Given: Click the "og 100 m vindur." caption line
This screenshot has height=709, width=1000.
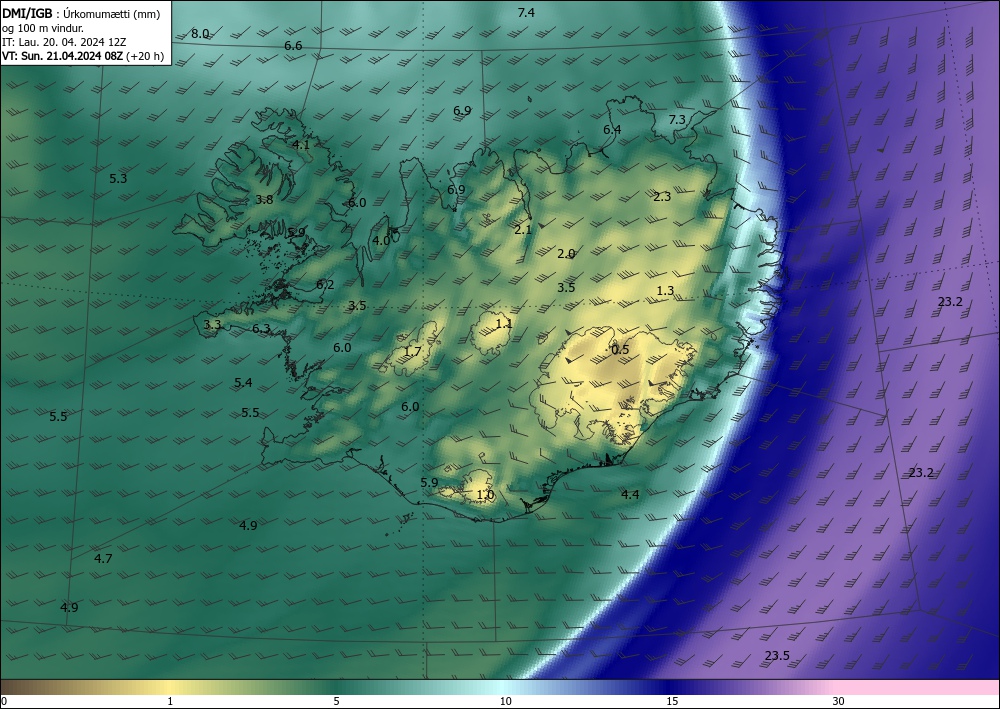Looking at the screenshot, I should 43,28.
